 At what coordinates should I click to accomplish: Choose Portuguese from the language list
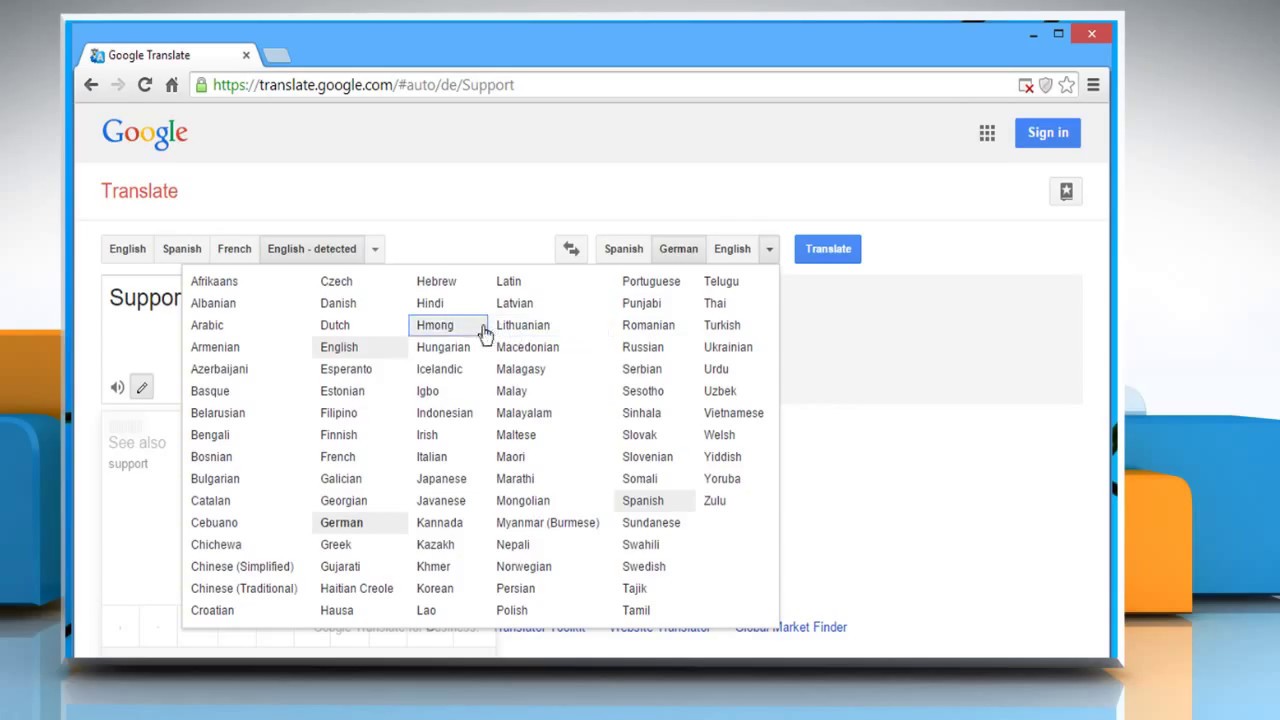(x=651, y=281)
